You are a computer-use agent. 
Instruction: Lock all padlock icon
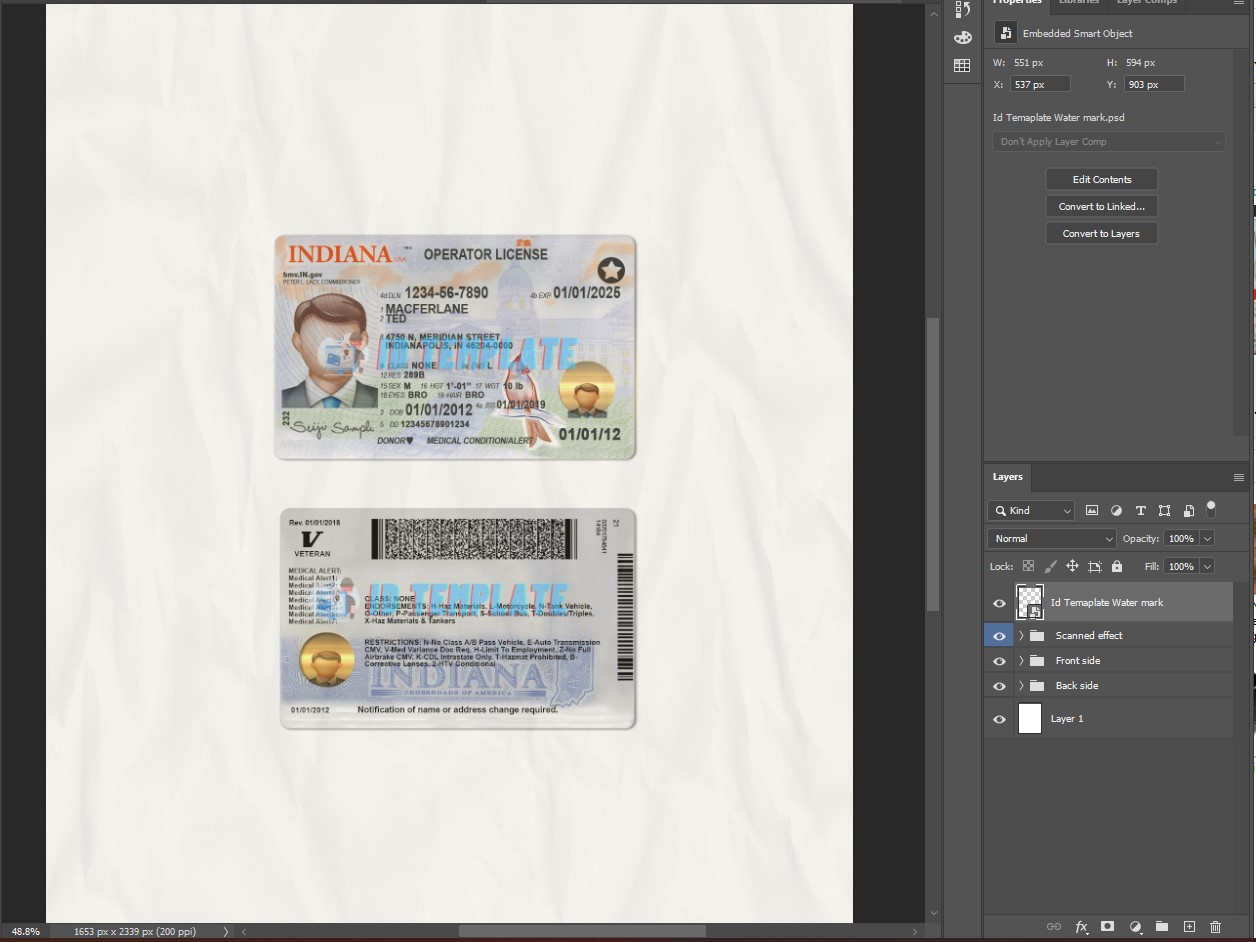(1117, 566)
